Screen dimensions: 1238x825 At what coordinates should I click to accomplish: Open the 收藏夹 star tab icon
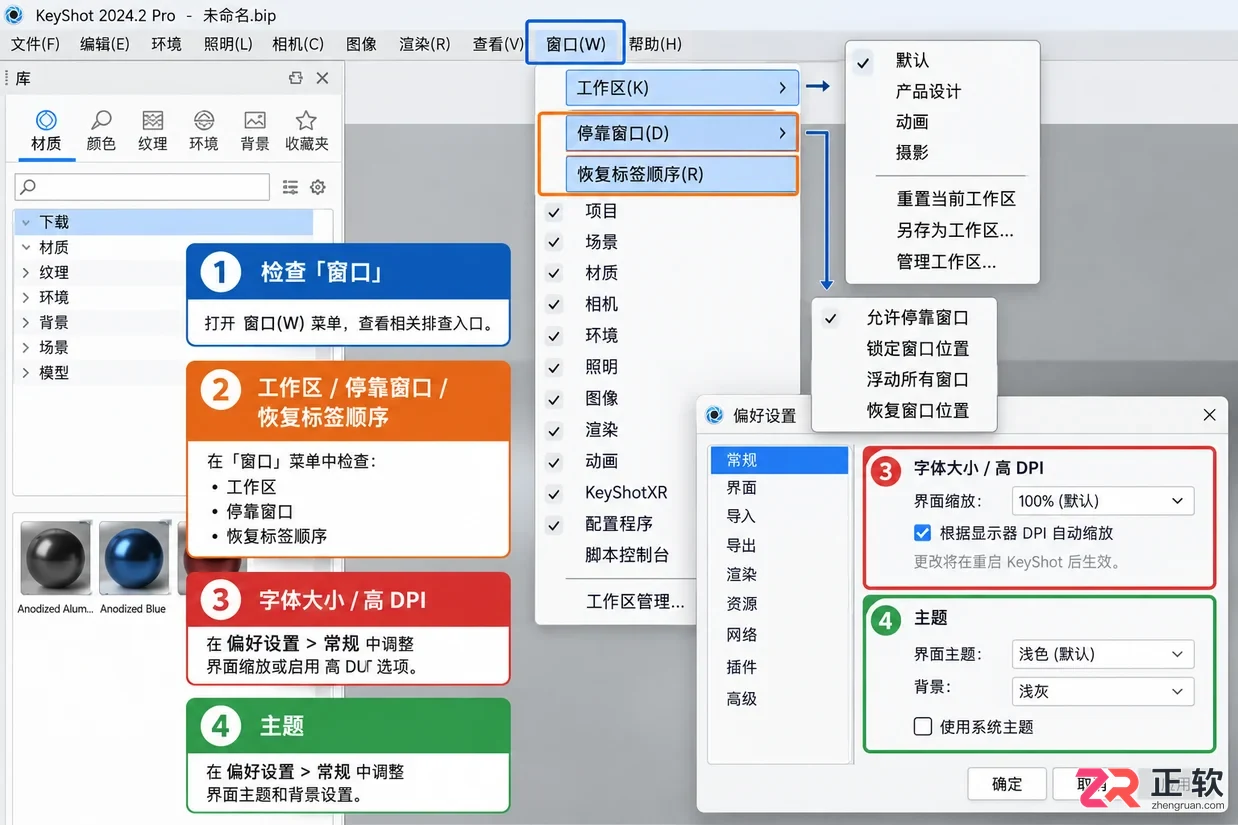[x=306, y=120]
